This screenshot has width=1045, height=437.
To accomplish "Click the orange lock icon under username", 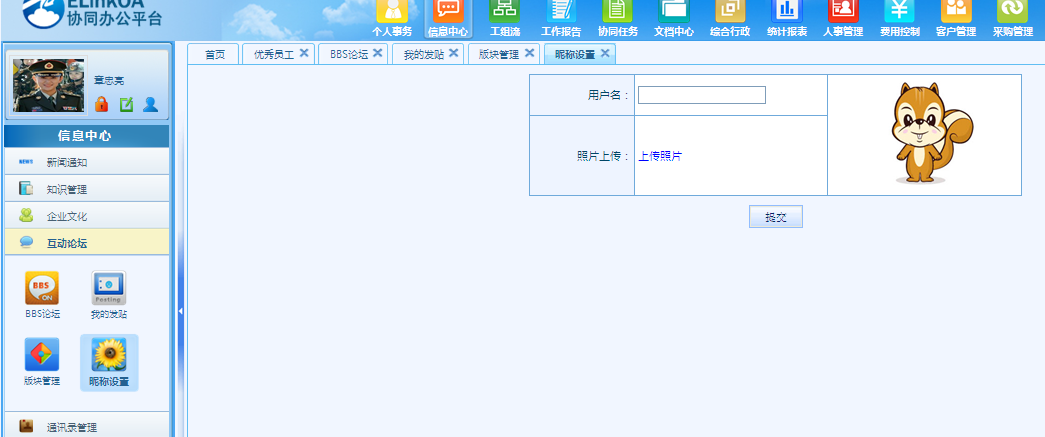I will click(101, 104).
